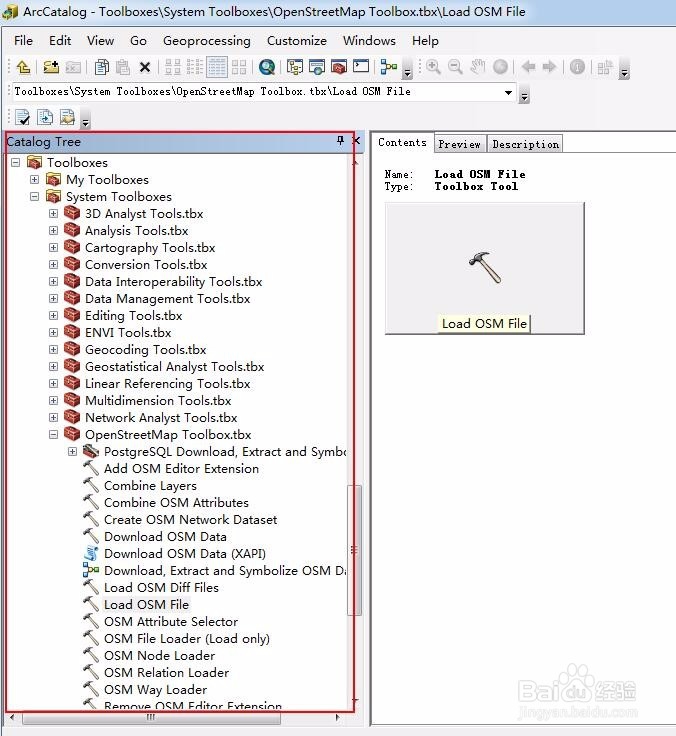Open the Search window icon

coord(317,67)
